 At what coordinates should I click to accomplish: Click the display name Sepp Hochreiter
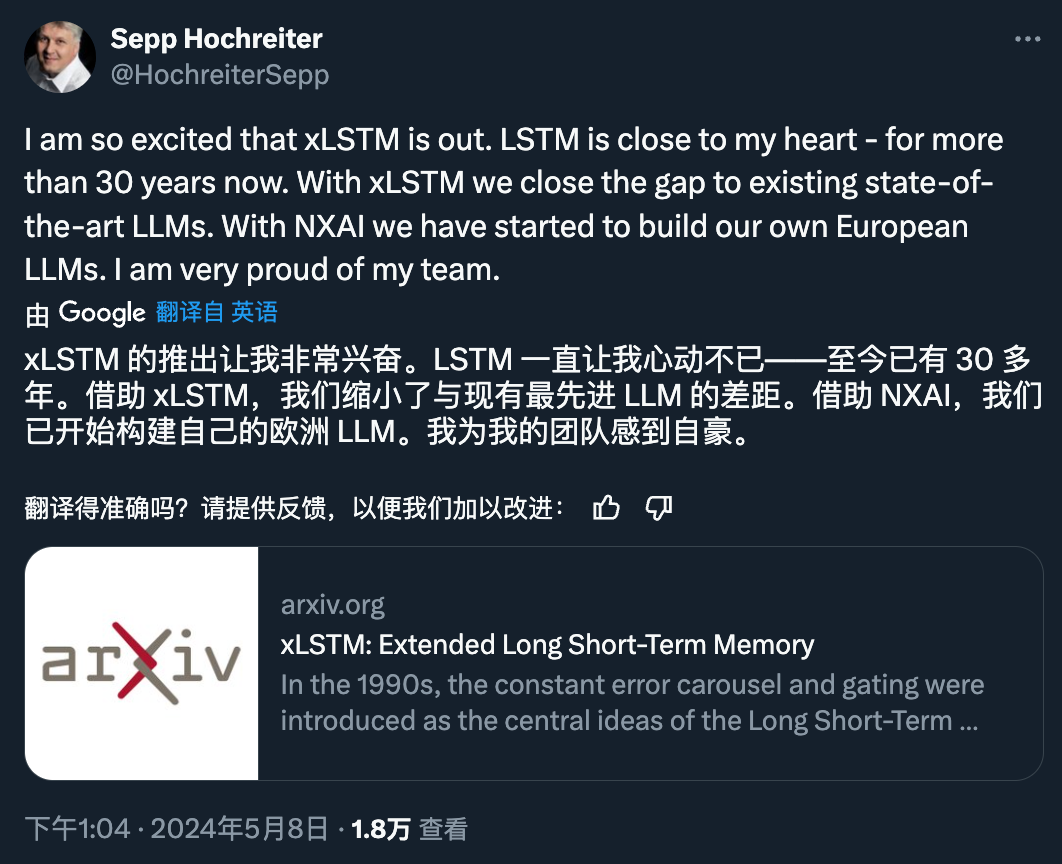click(x=217, y=38)
